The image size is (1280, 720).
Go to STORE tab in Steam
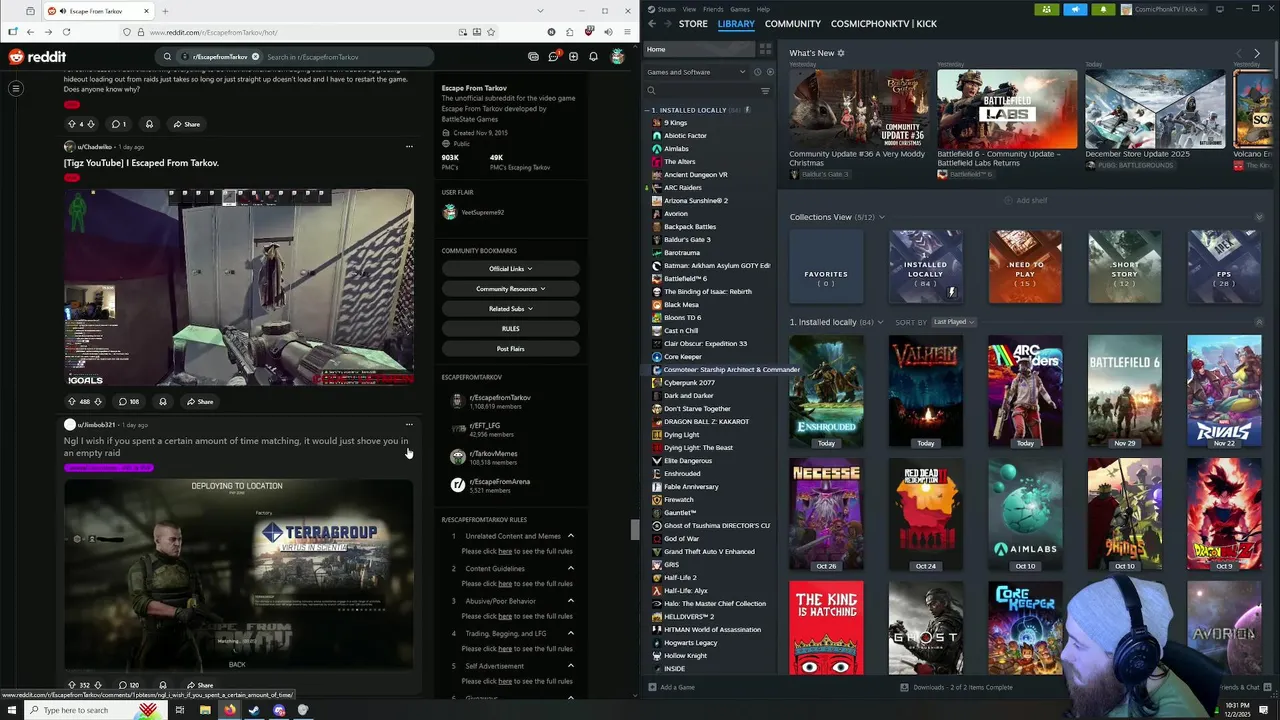[693, 24]
